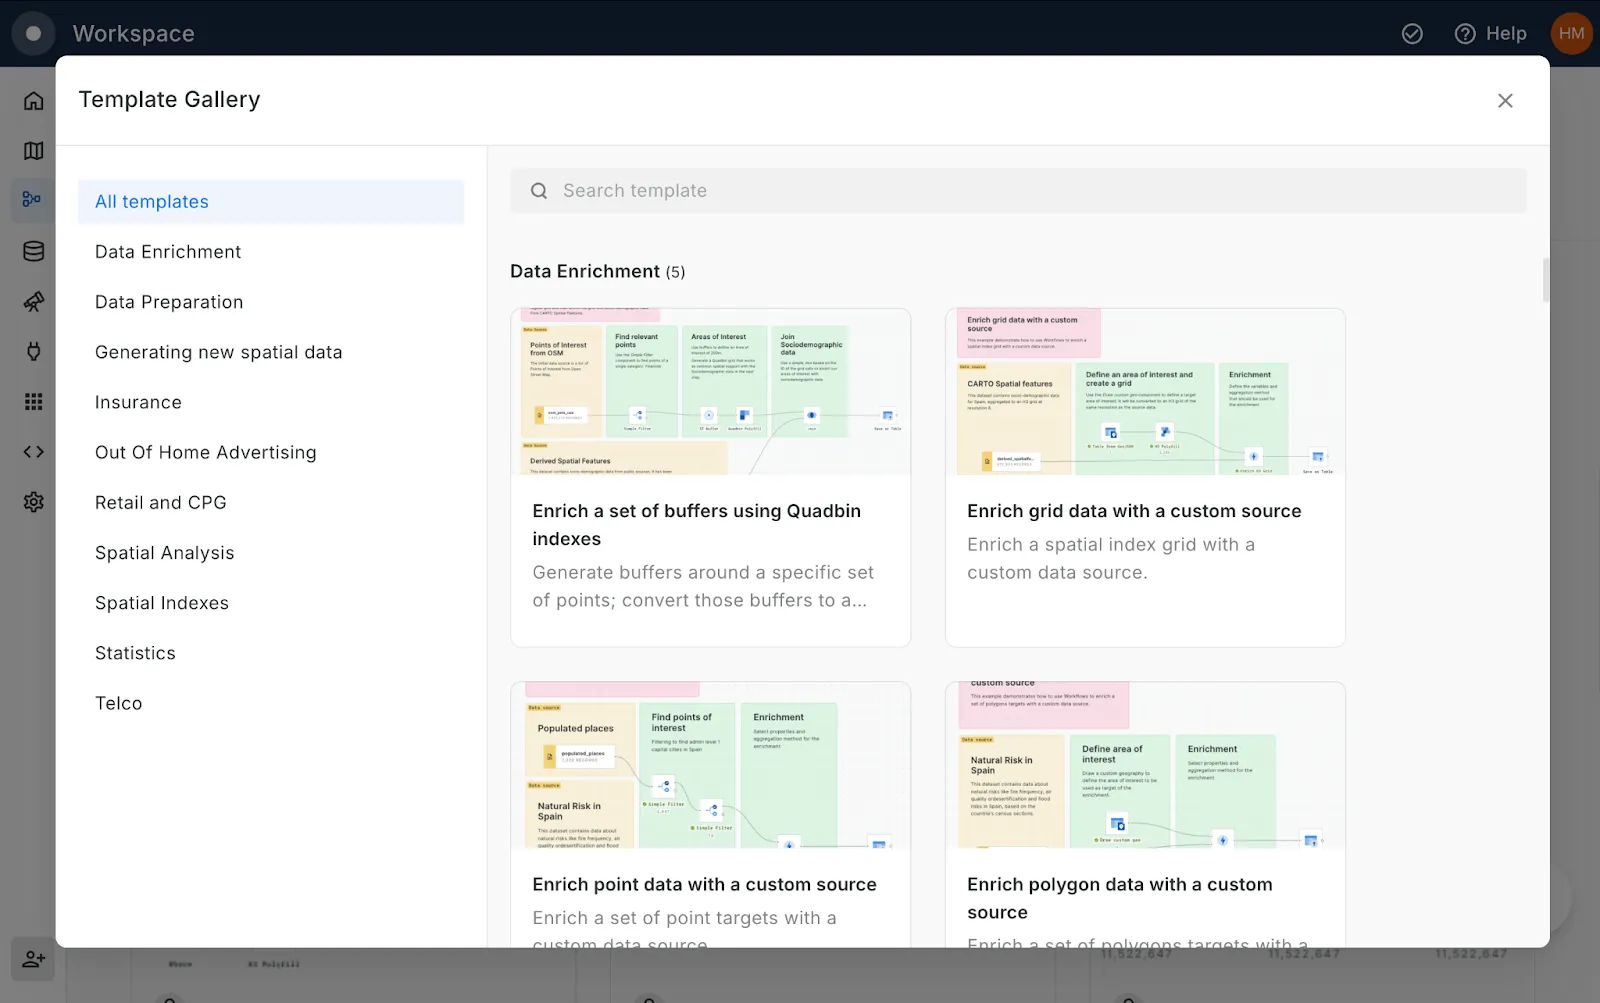
Task: Open Connections via the plug icon
Action: click(x=33, y=351)
